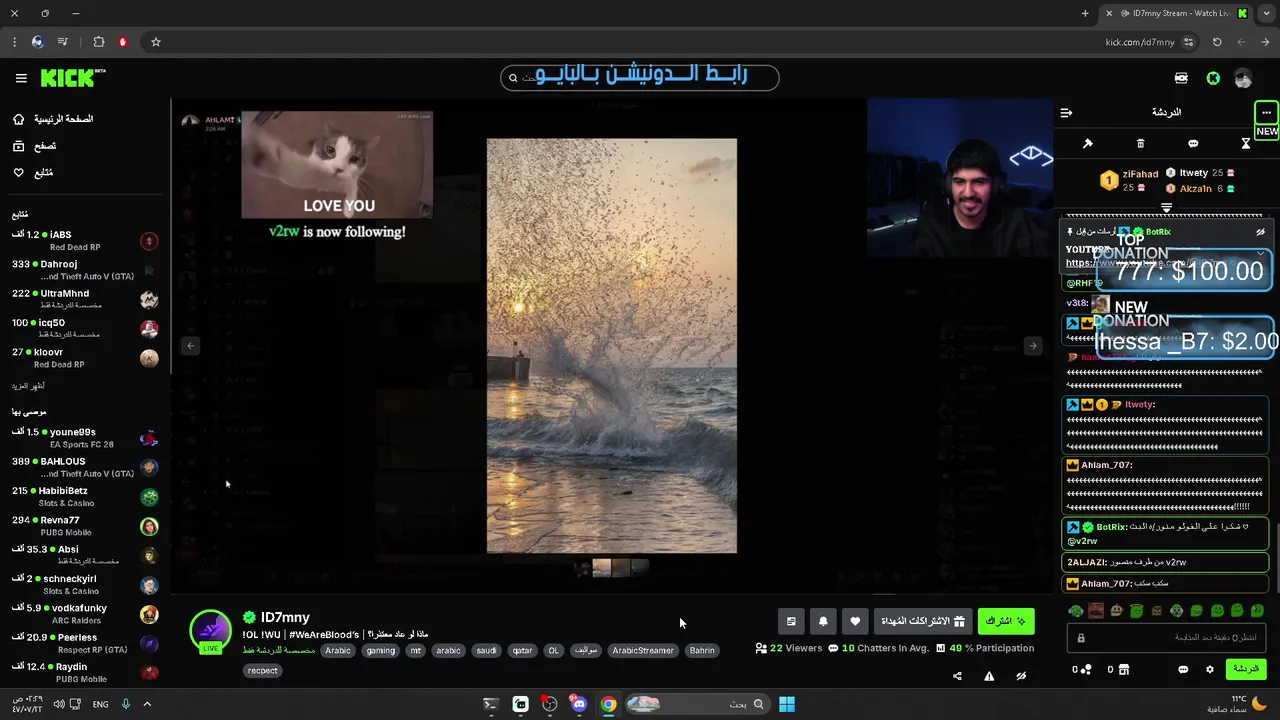Click the camera icon in the Kick top bar
Image resolution: width=1280 pixels, height=720 pixels.
tap(1181, 78)
